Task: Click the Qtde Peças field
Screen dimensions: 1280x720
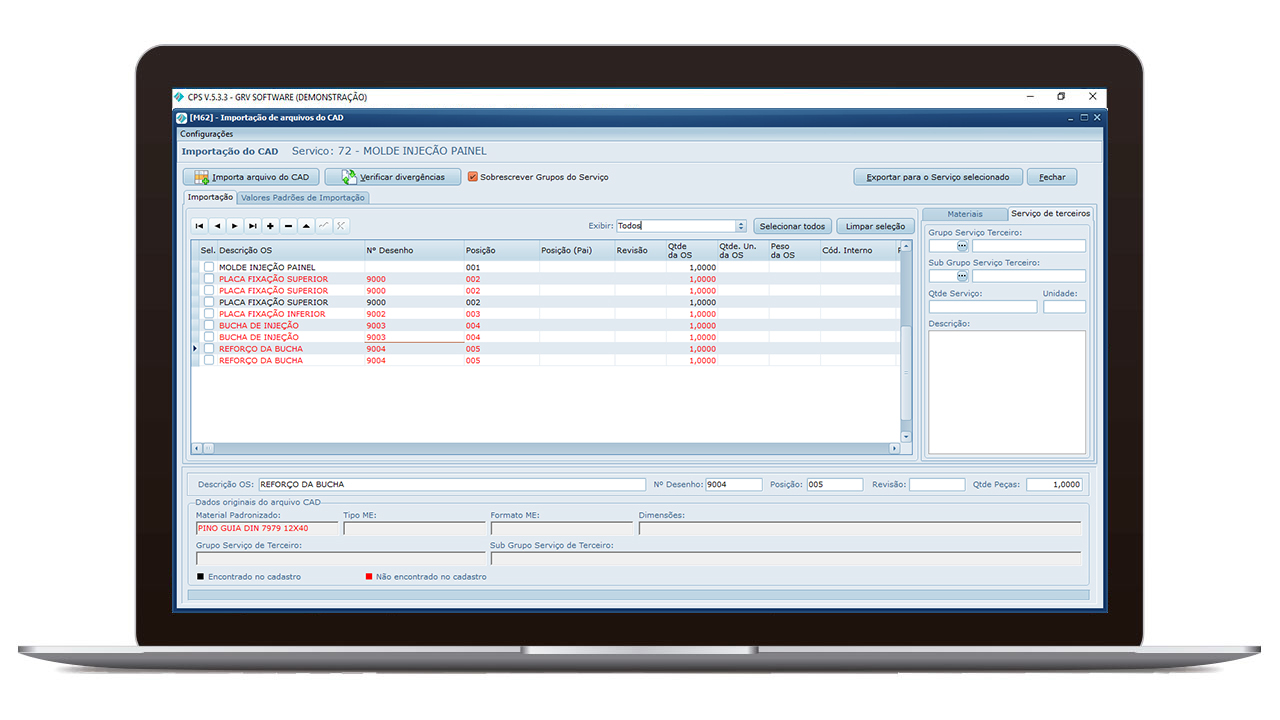Action: click(x=1054, y=484)
